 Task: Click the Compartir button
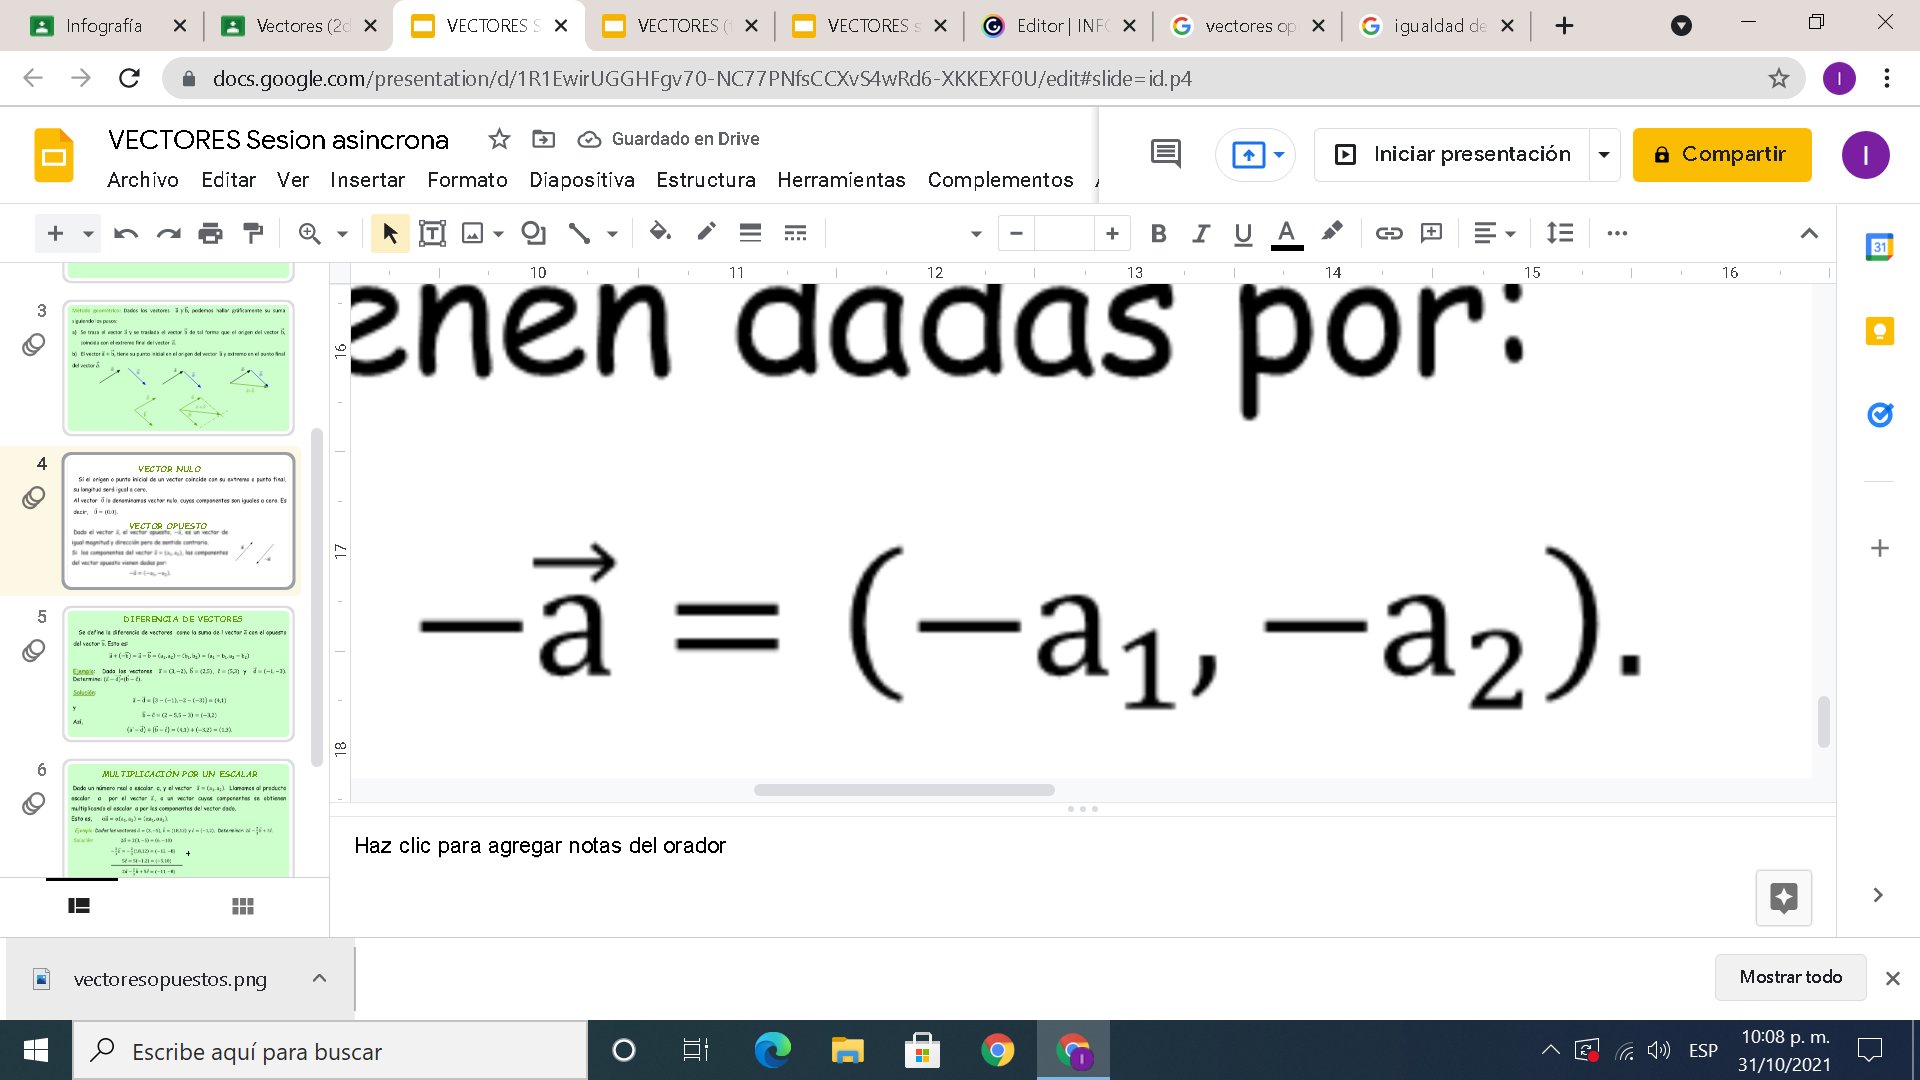click(1721, 154)
